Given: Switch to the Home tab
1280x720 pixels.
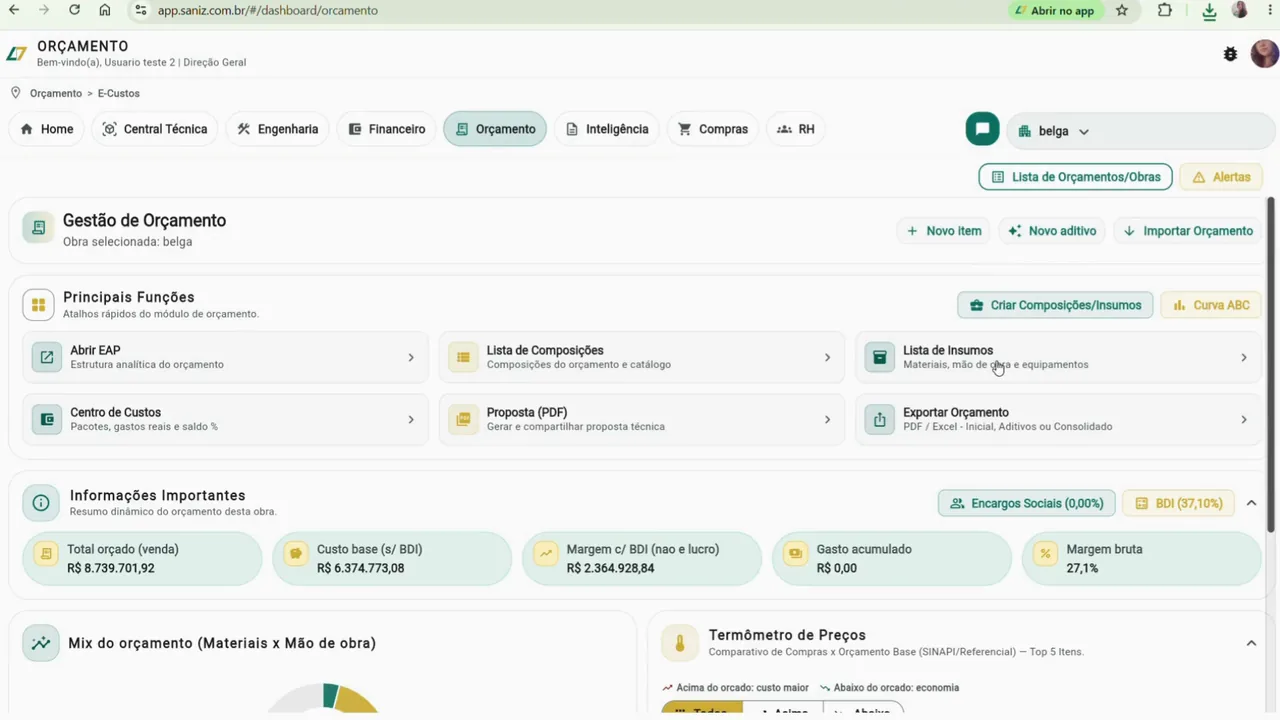Looking at the screenshot, I should coord(46,129).
